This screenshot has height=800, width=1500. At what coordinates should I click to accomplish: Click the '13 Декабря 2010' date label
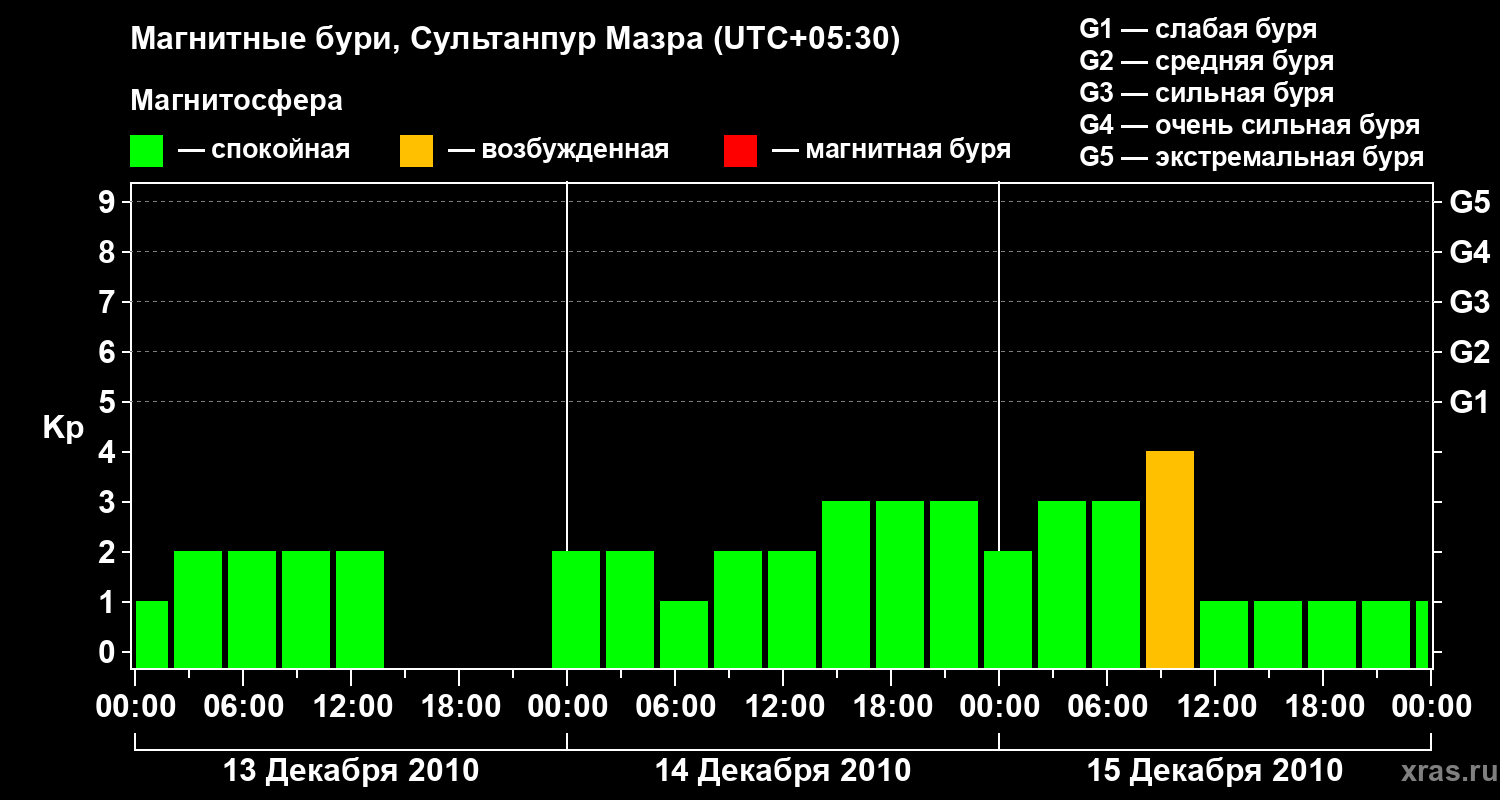351,771
